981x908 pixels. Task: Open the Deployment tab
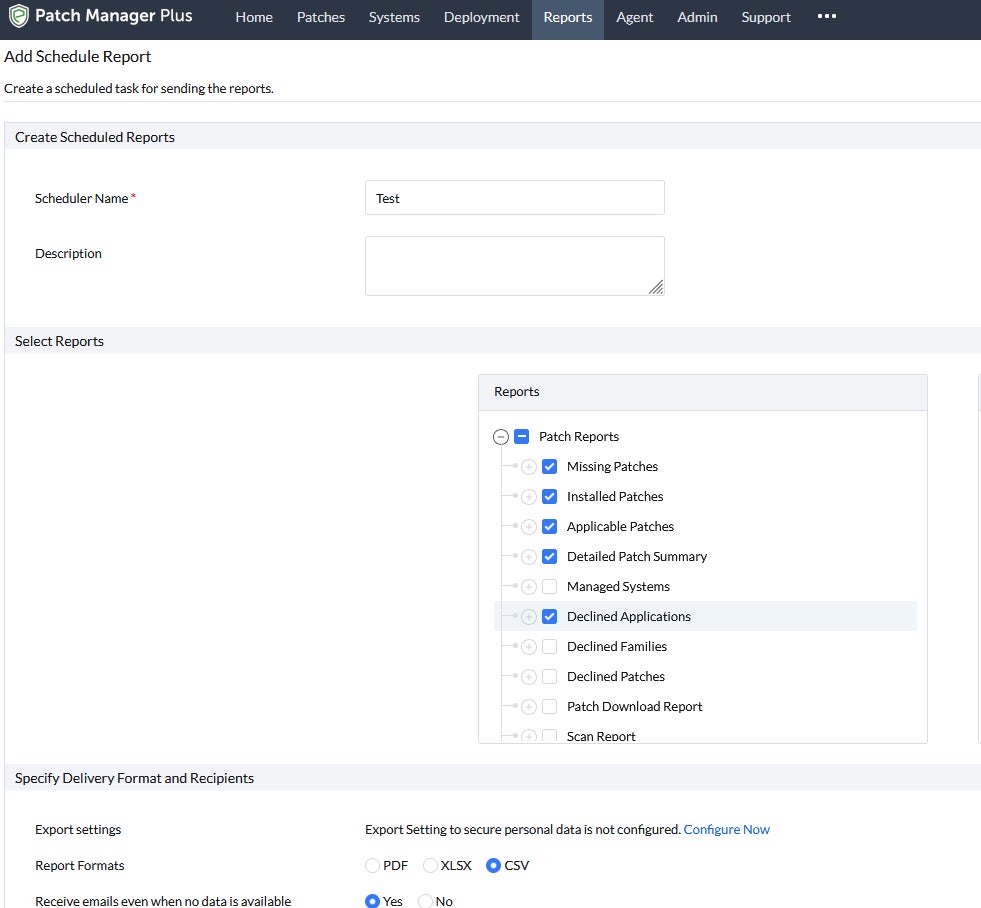click(482, 18)
